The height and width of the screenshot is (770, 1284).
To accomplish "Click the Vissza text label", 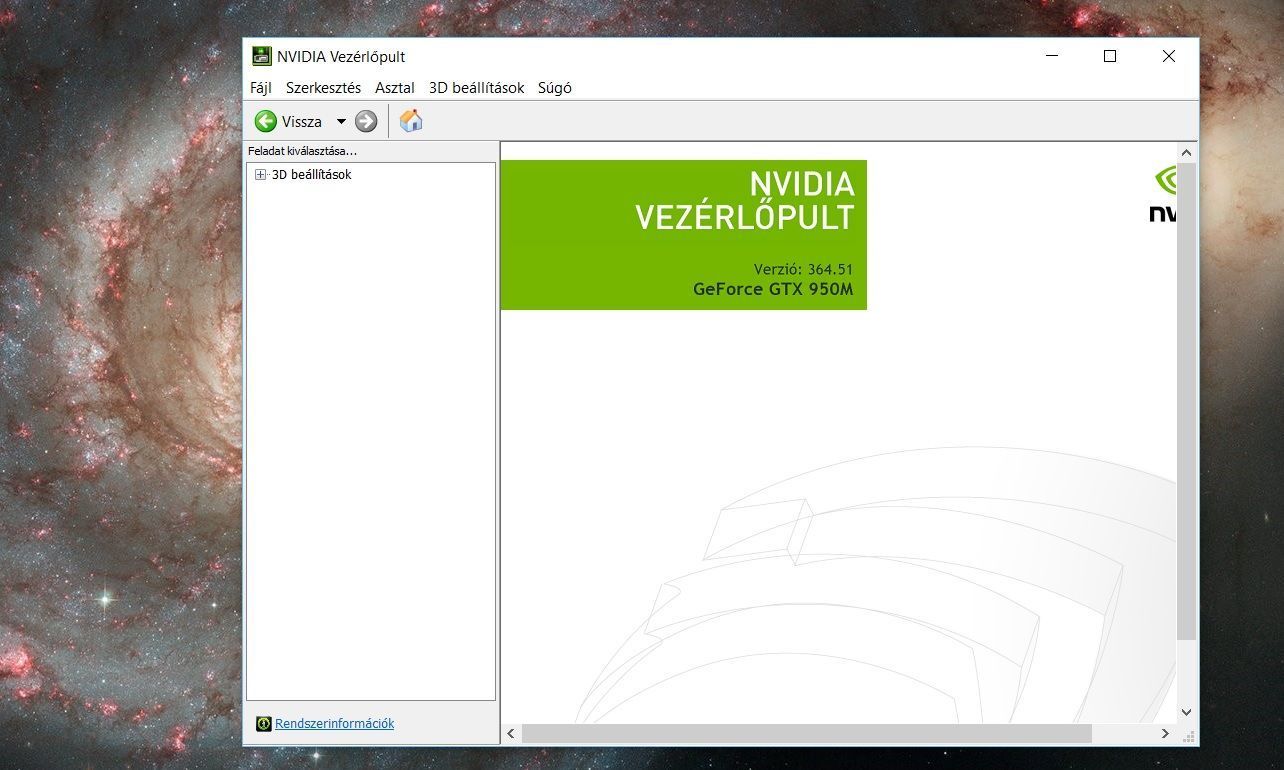I will click(x=302, y=122).
